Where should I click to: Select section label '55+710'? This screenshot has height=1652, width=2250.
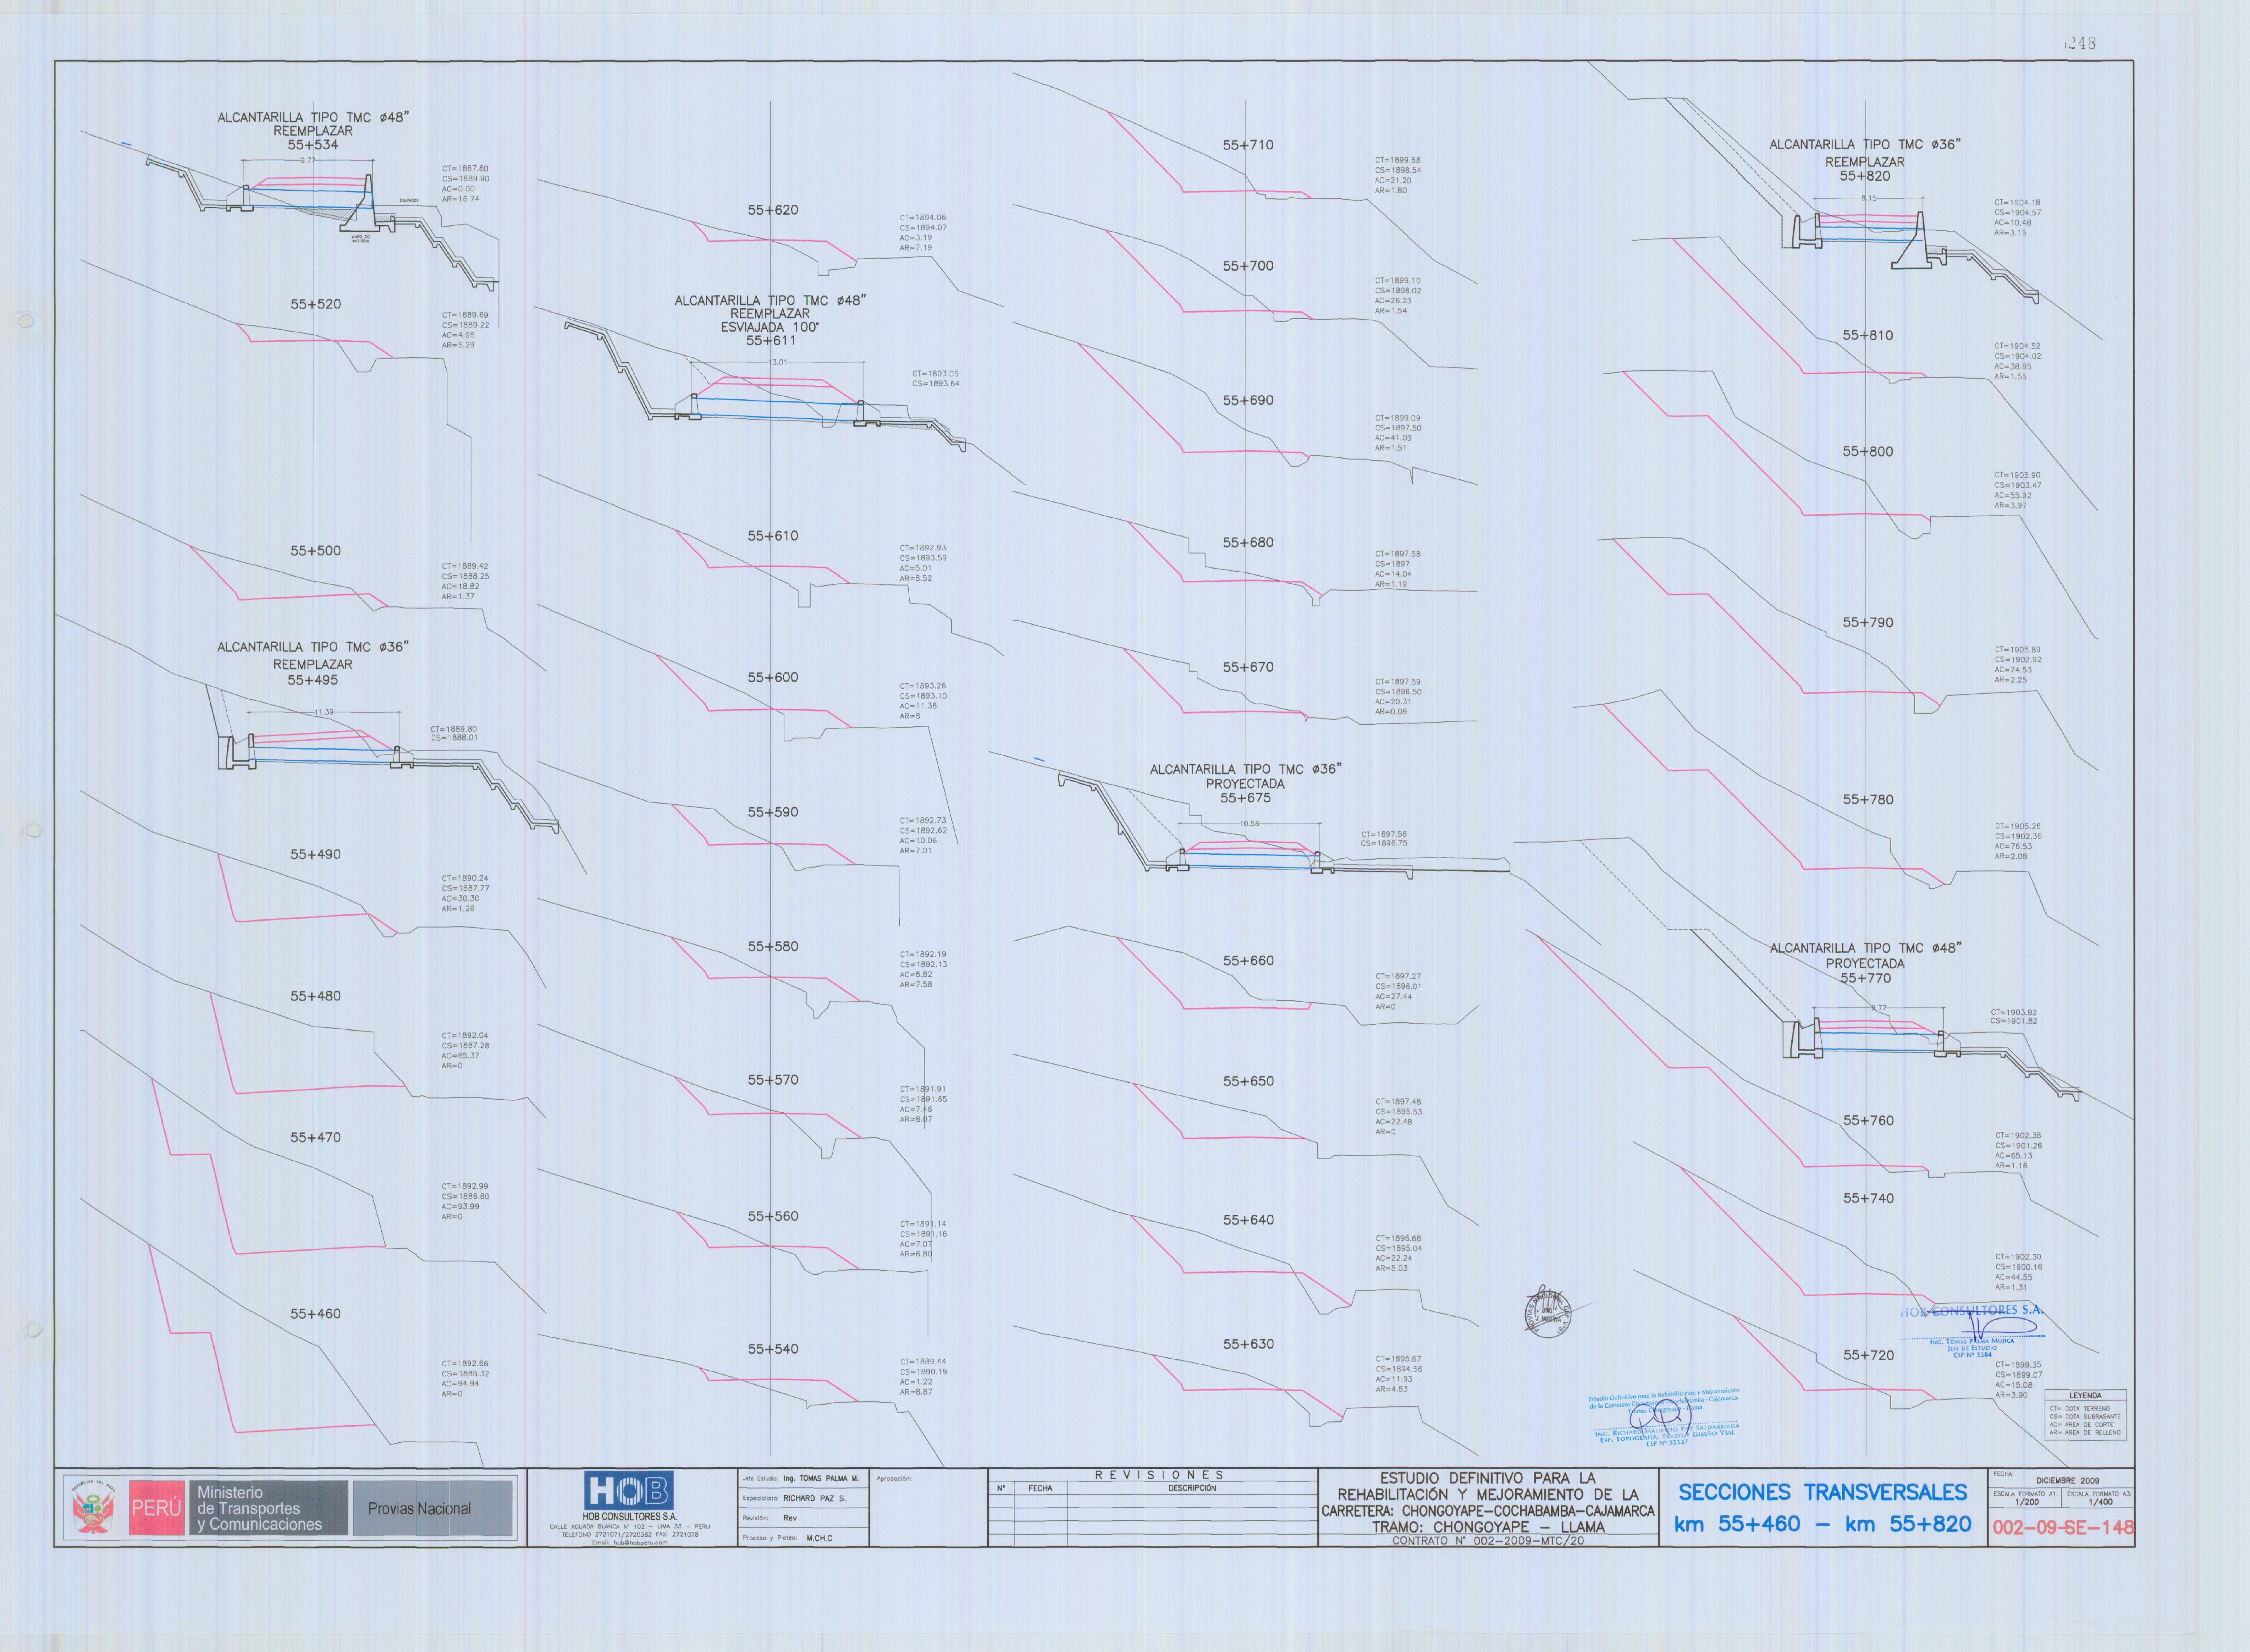point(1248,145)
